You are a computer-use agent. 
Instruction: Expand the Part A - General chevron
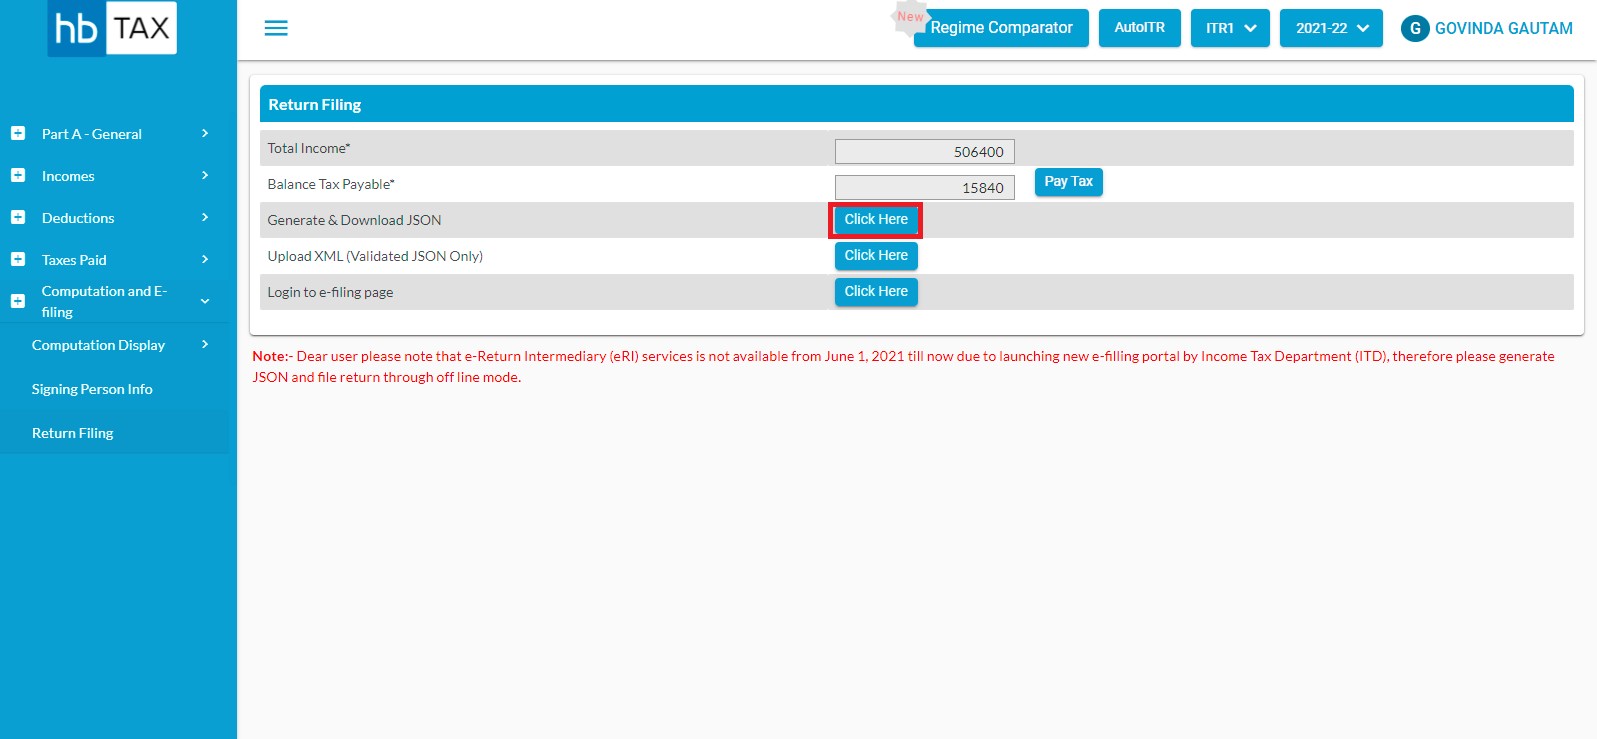point(205,133)
